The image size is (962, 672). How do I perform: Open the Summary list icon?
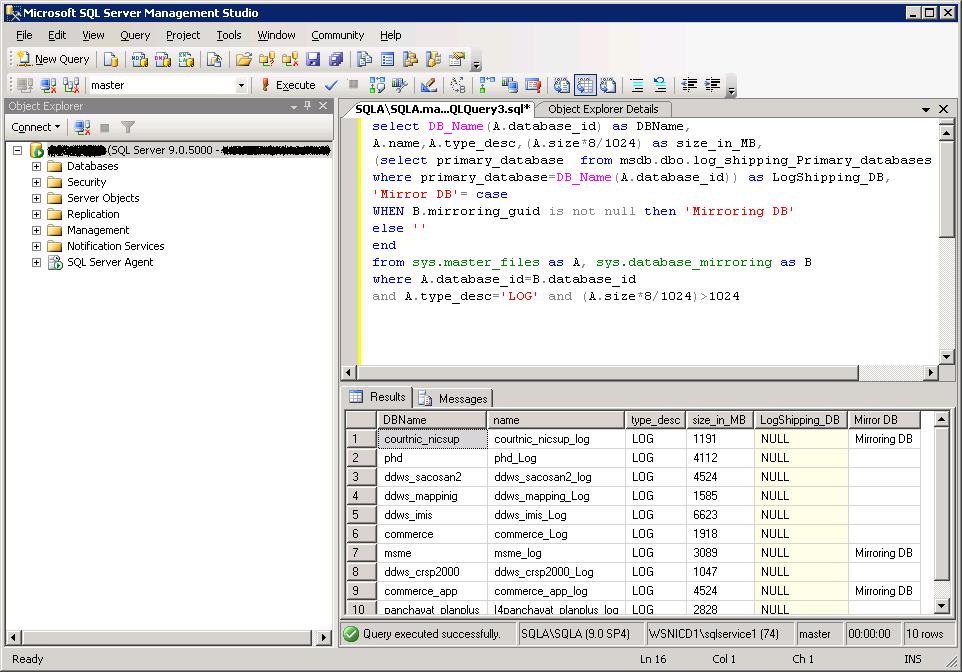click(x=387, y=59)
